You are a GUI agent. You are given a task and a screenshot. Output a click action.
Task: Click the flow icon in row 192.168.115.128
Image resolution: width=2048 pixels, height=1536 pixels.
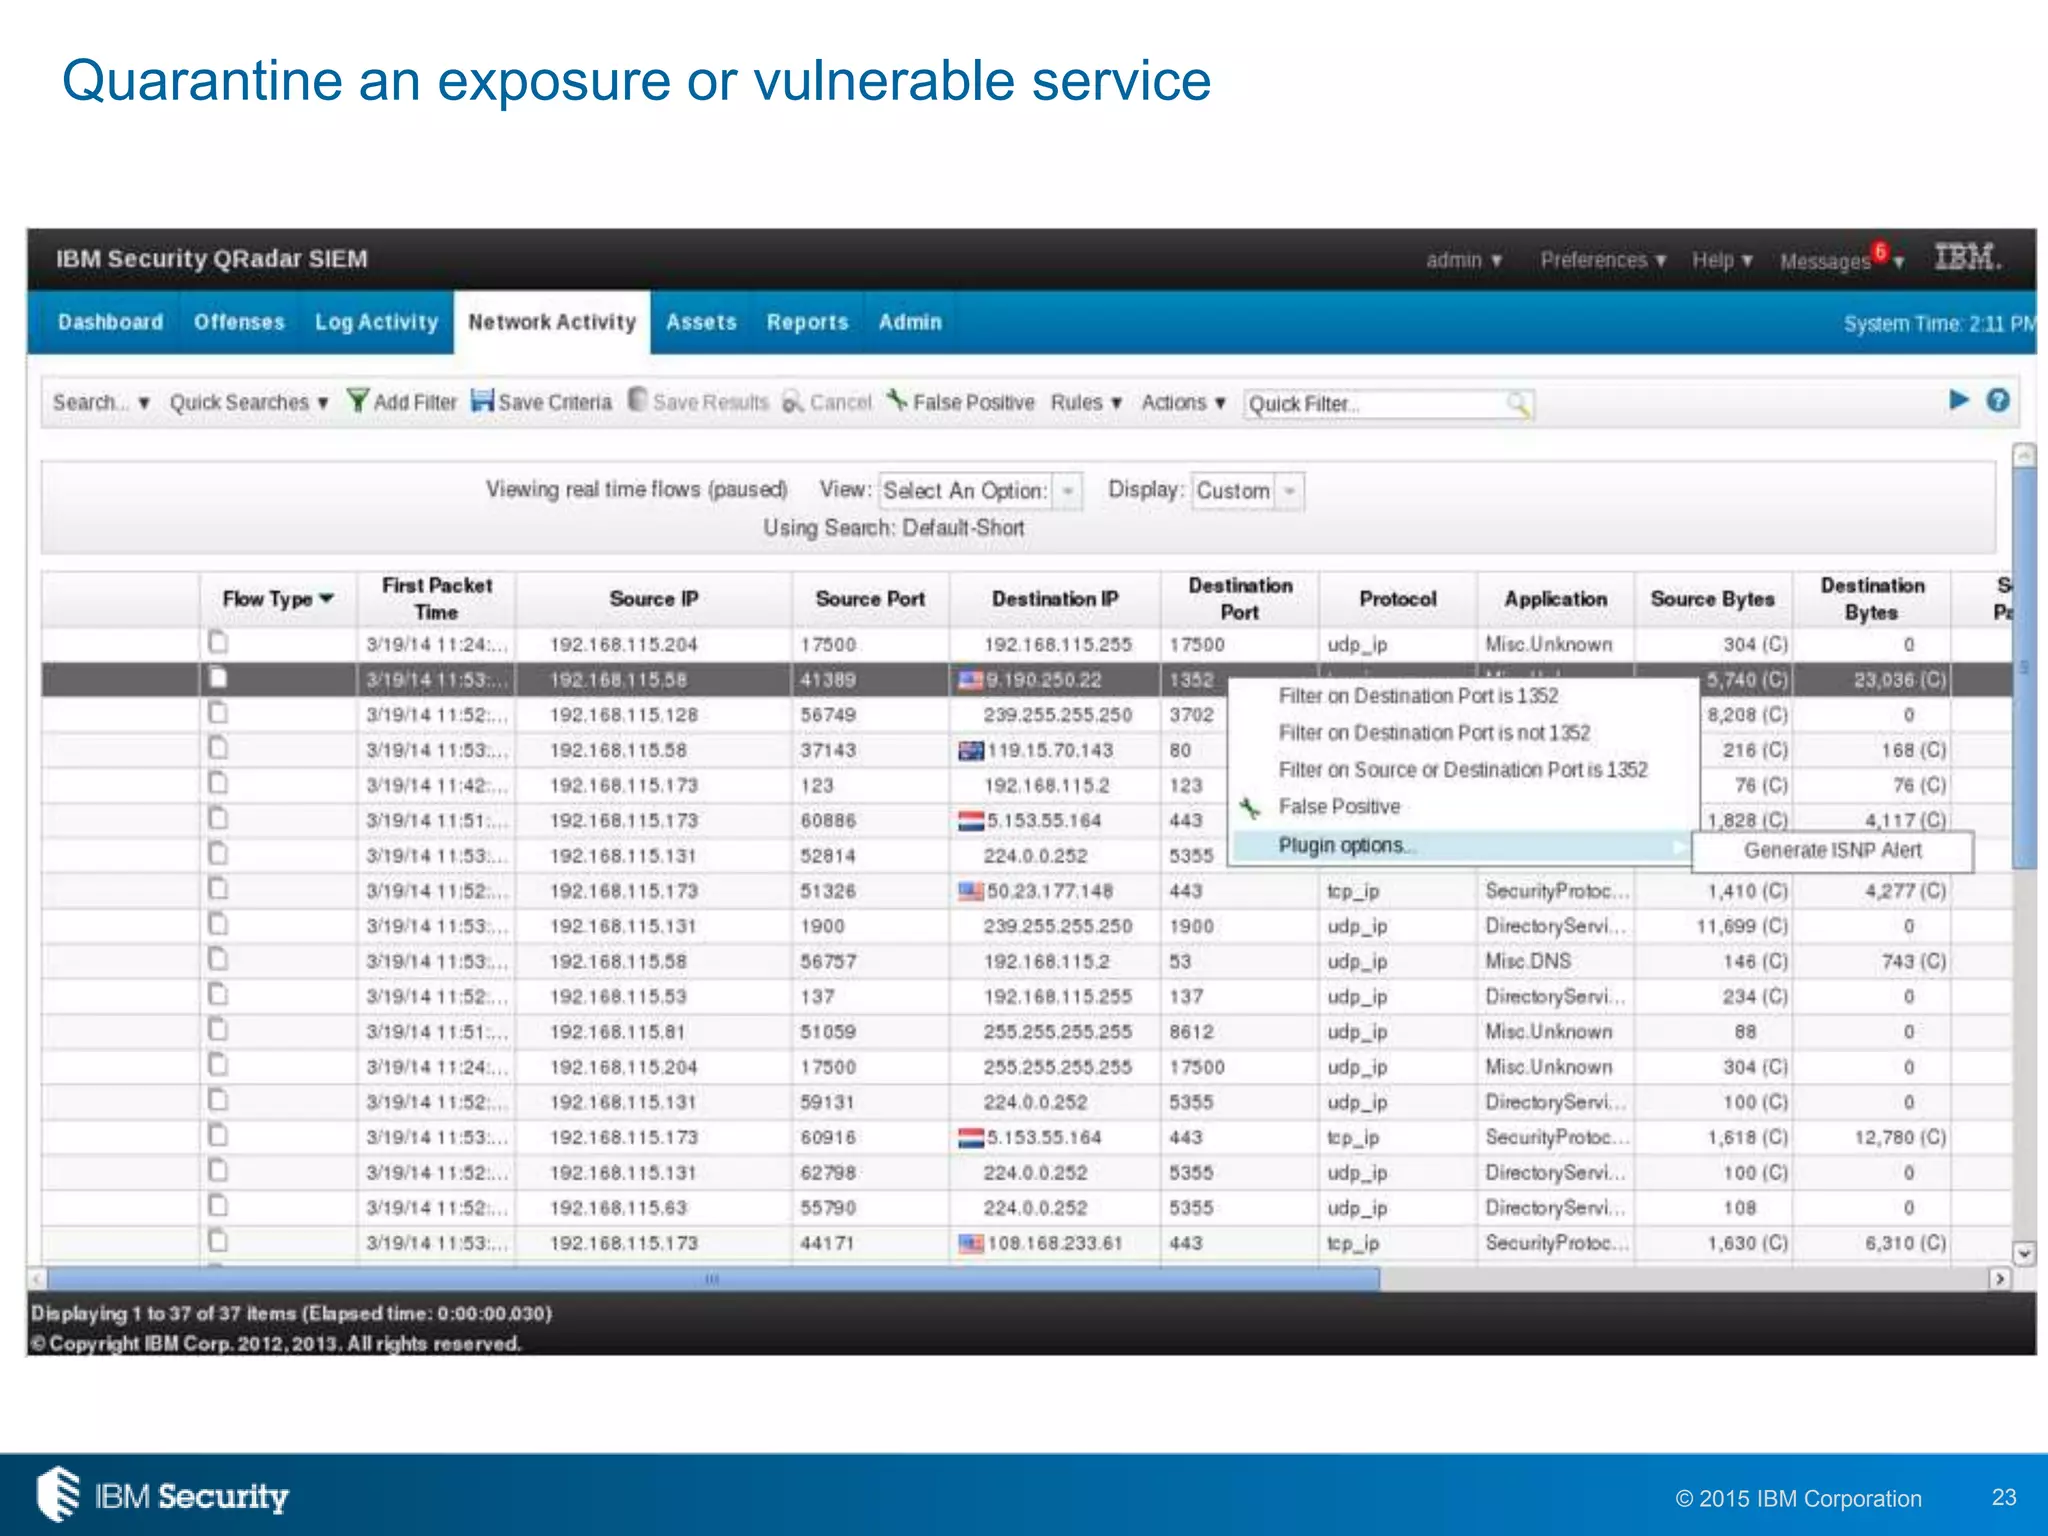coord(218,713)
